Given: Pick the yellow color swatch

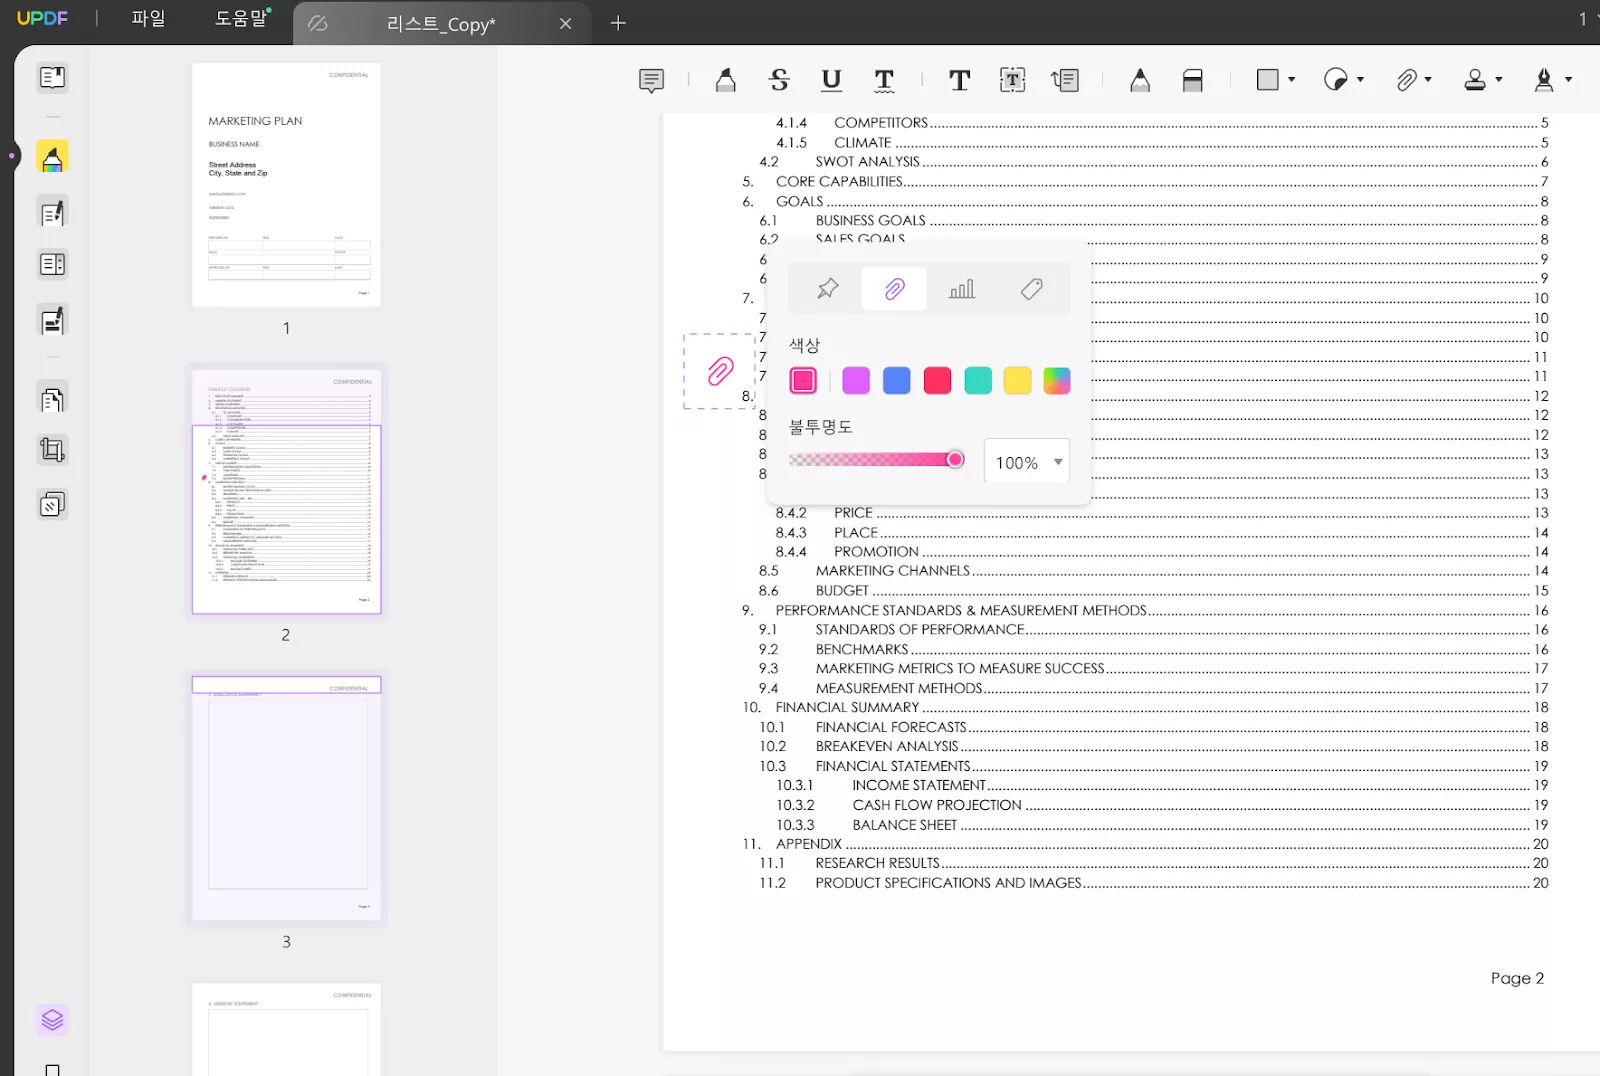Looking at the screenshot, I should (x=1017, y=380).
